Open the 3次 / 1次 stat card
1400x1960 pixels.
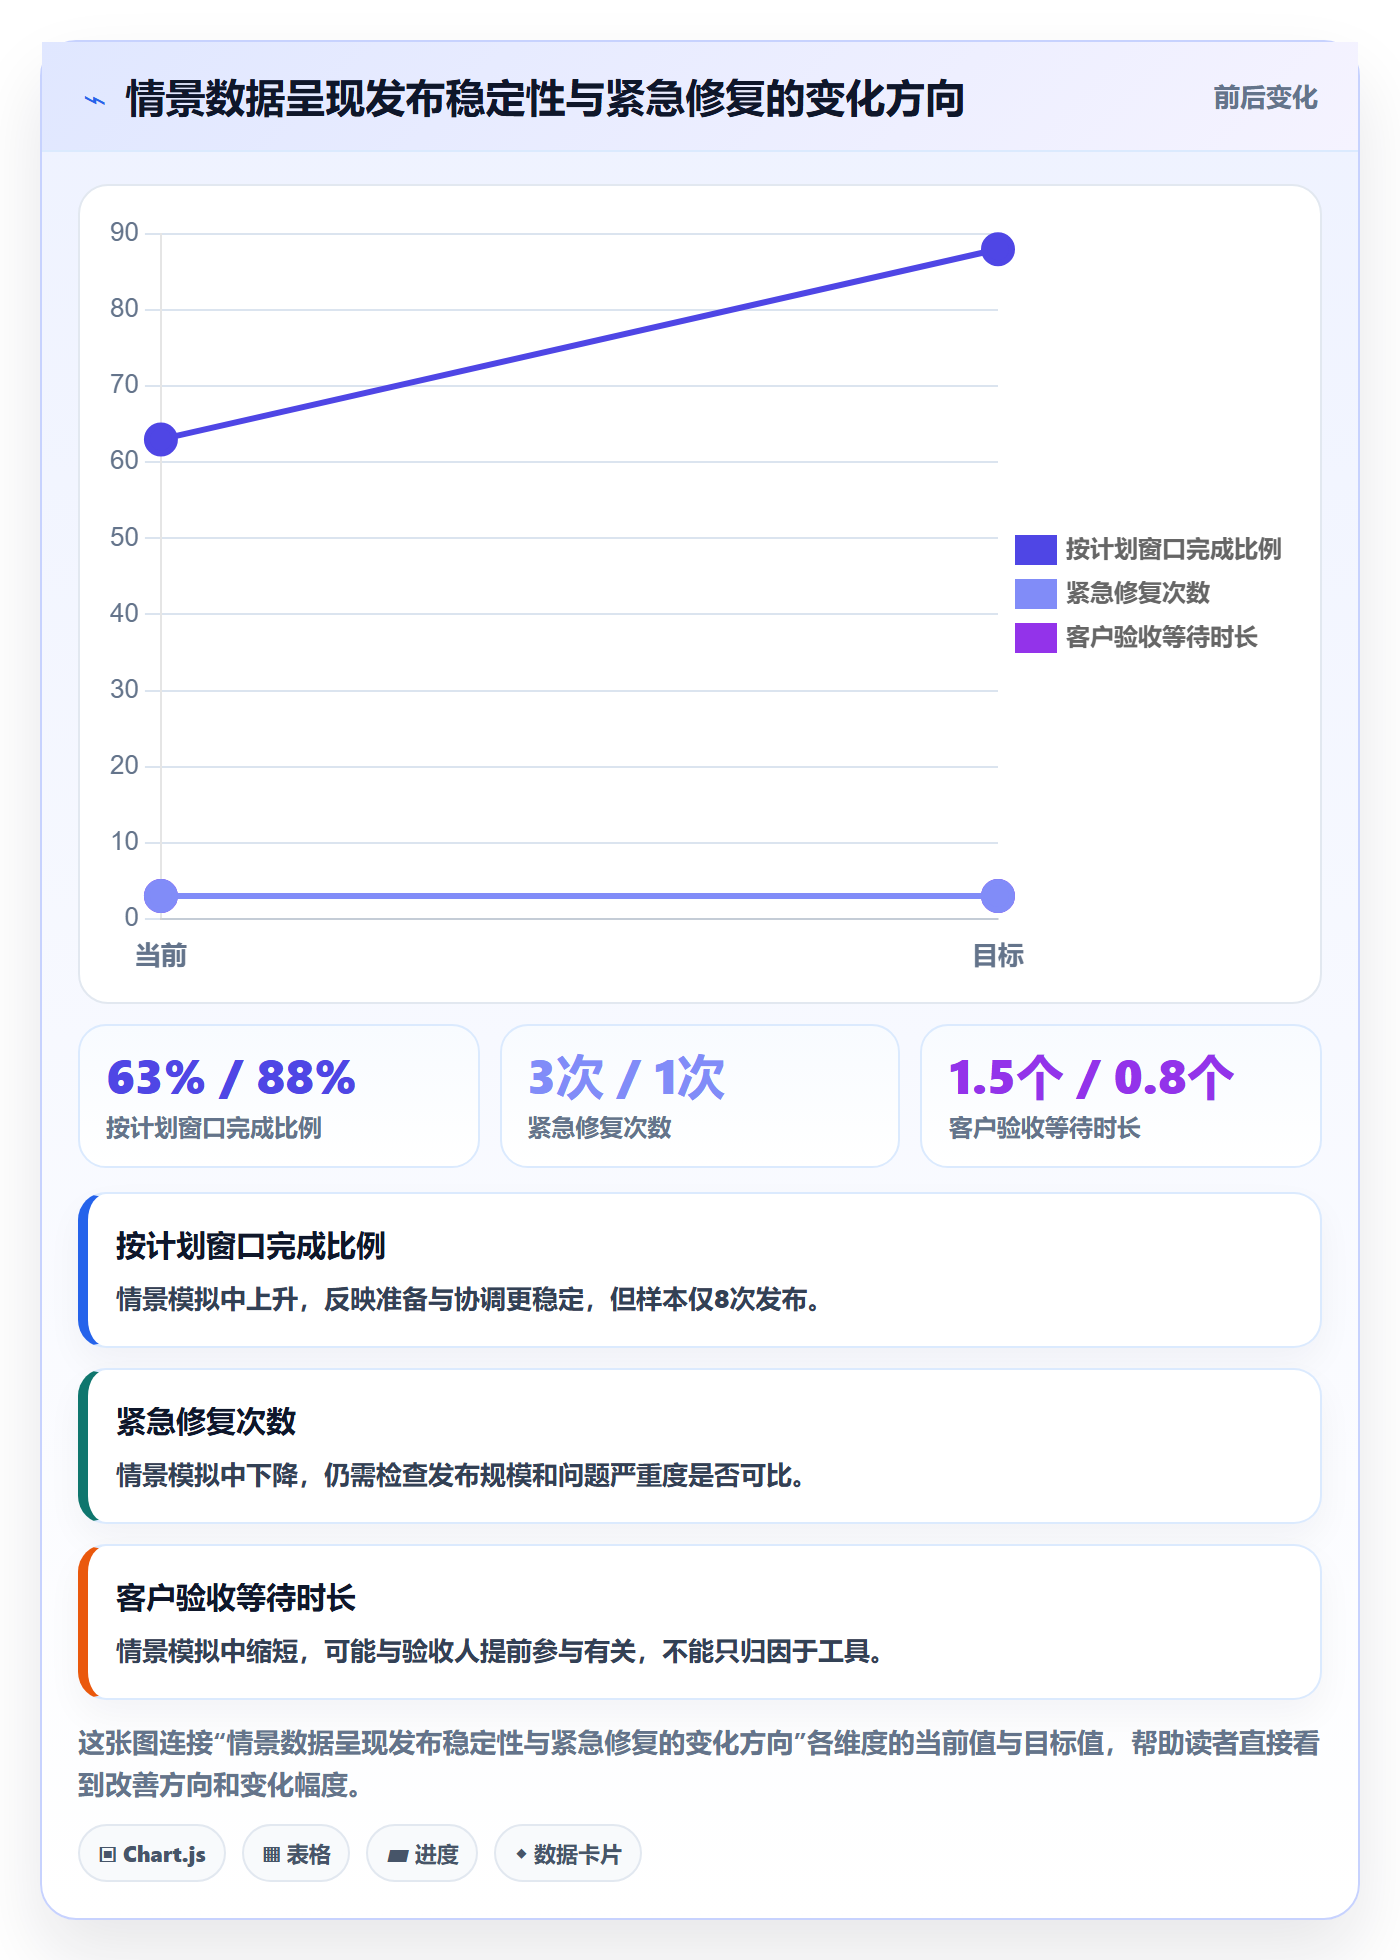(x=700, y=1096)
